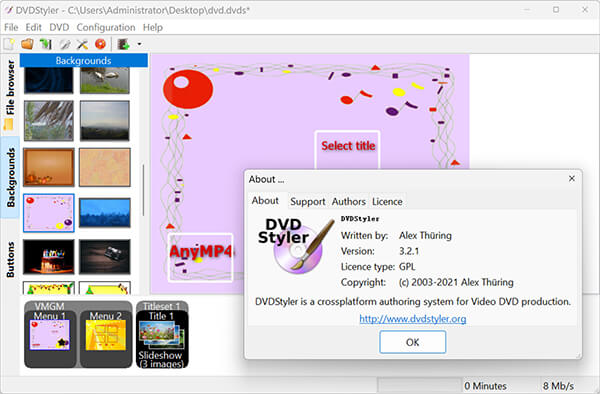
Task: Open the DVD menu
Action: (x=59, y=28)
